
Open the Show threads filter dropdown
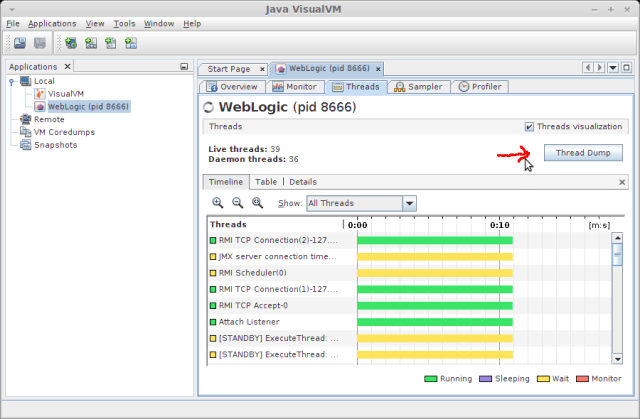408,203
